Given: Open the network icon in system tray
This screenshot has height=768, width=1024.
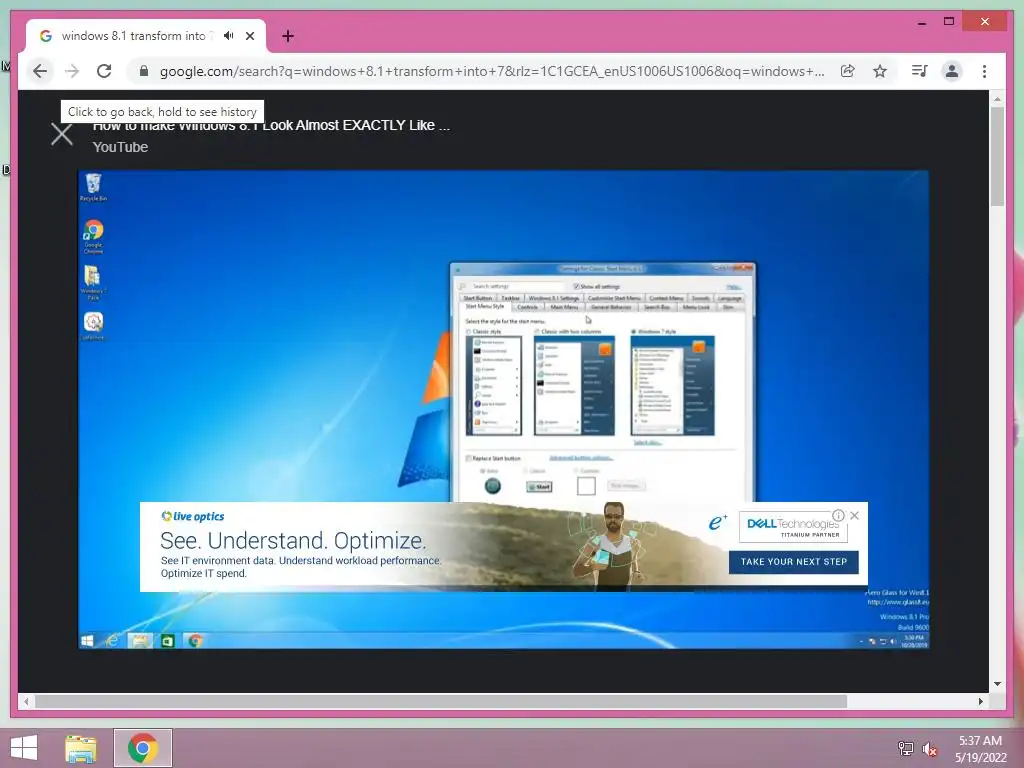Looking at the screenshot, I should pyautogui.click(x=906, y=748).
